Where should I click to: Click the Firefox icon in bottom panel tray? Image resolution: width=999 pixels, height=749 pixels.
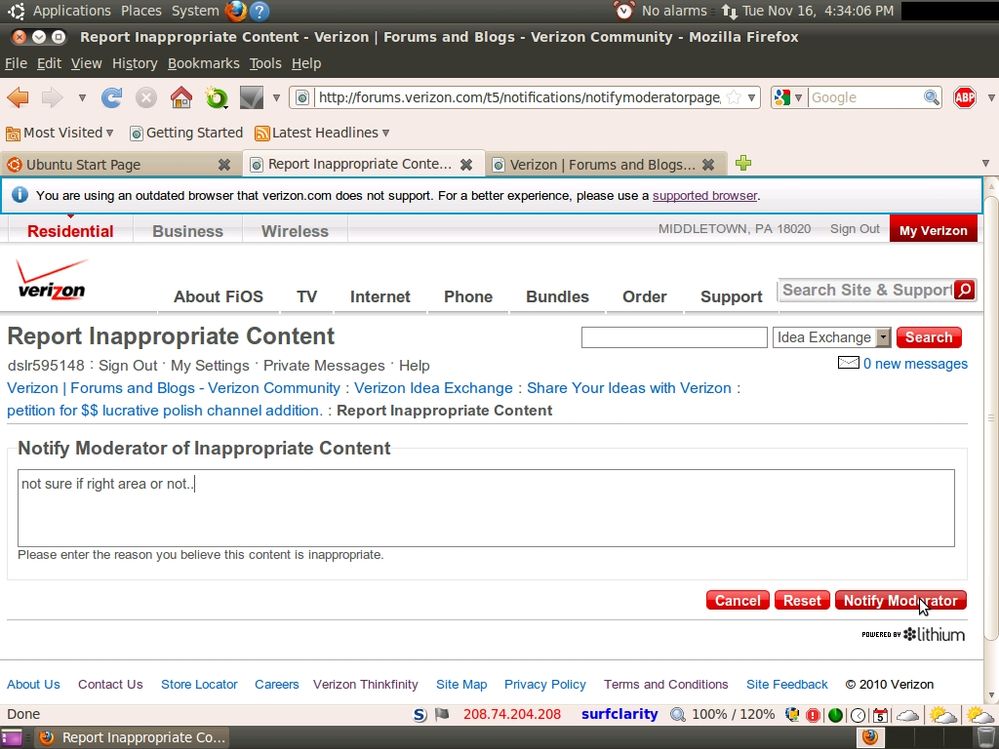coord(870,738)
